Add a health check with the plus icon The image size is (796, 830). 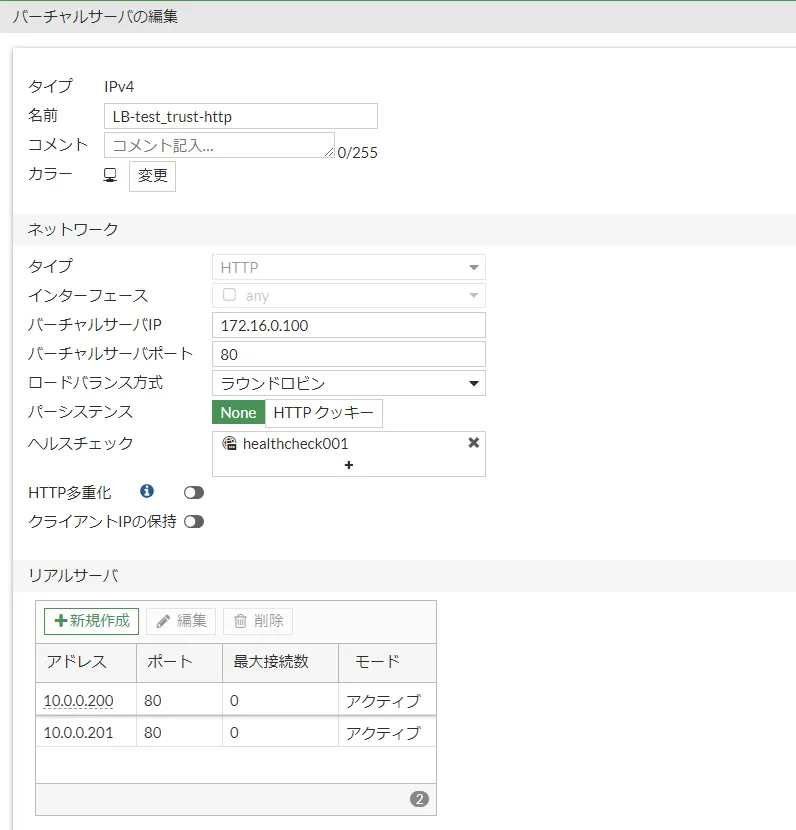pyautogui.click(x=348, y=465)
